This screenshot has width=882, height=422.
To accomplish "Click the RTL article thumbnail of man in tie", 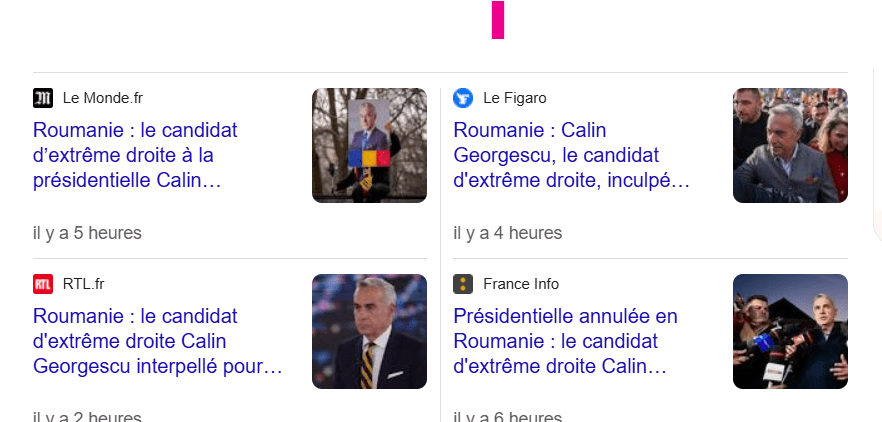I will coord(369,332).
